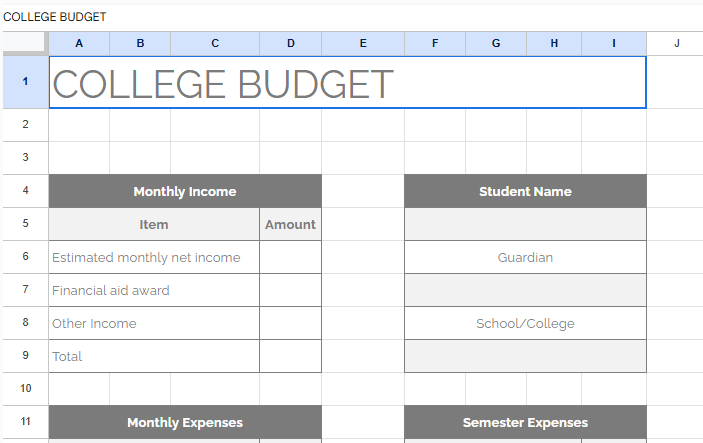
Task: Click the School/College cell
Action: pyautogui.click(x=525, y=323)
